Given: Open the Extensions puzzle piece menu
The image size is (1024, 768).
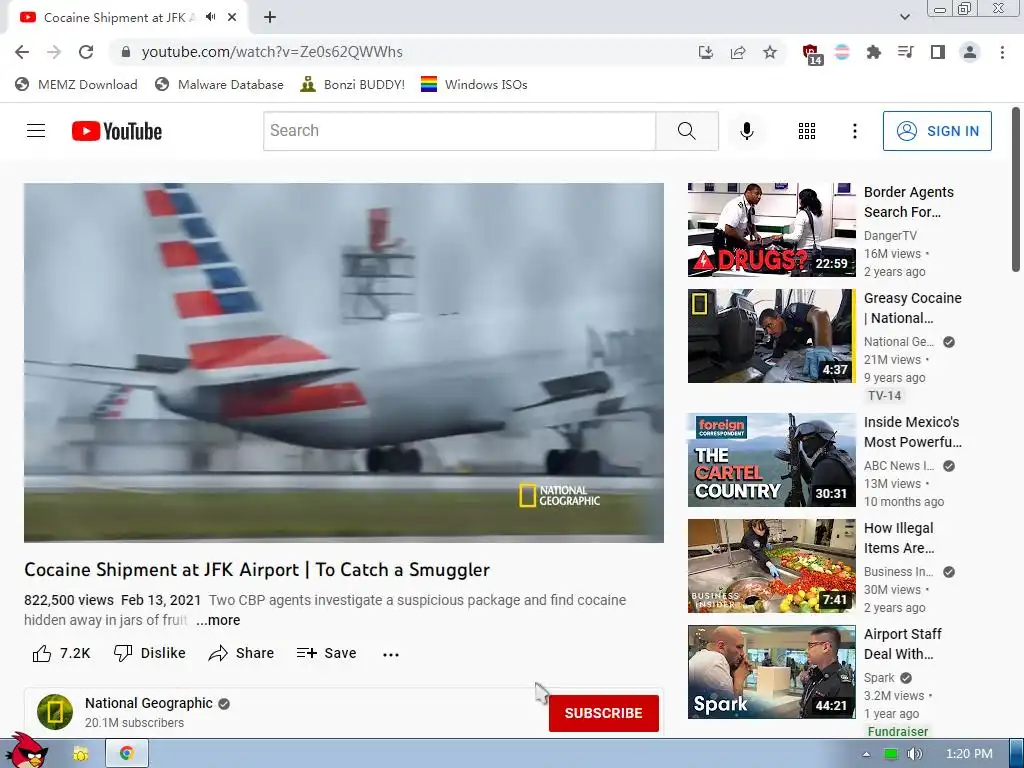Looking at the screenshot, I should (873, 52).
